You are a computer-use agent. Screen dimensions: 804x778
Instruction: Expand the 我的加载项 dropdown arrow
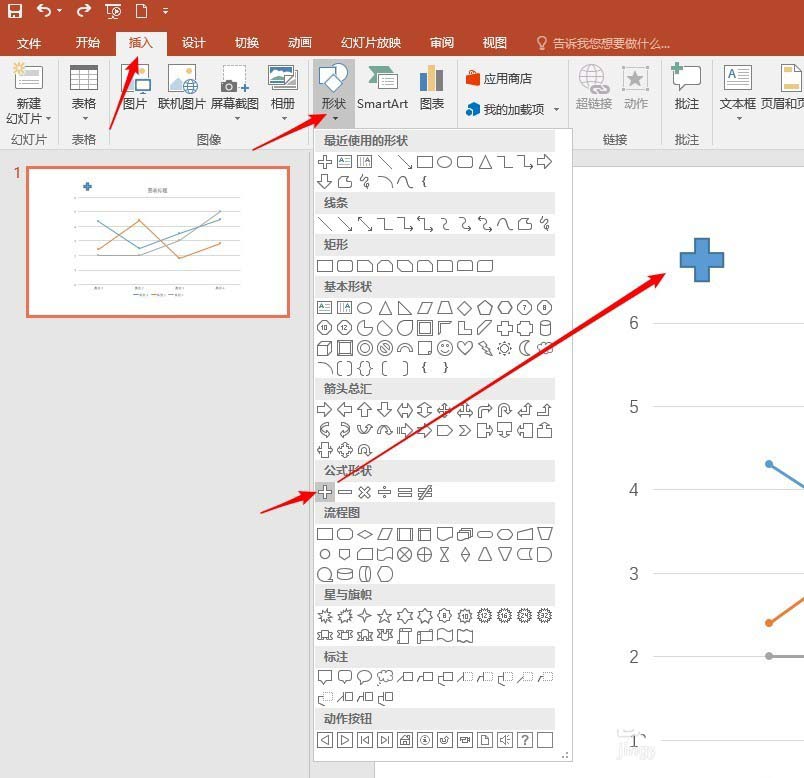(557, 109)
